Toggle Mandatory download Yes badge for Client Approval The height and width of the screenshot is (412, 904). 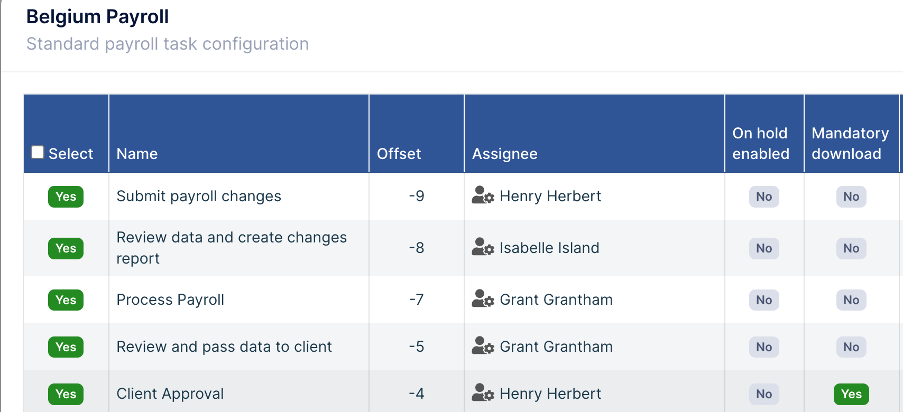point(851,394)
